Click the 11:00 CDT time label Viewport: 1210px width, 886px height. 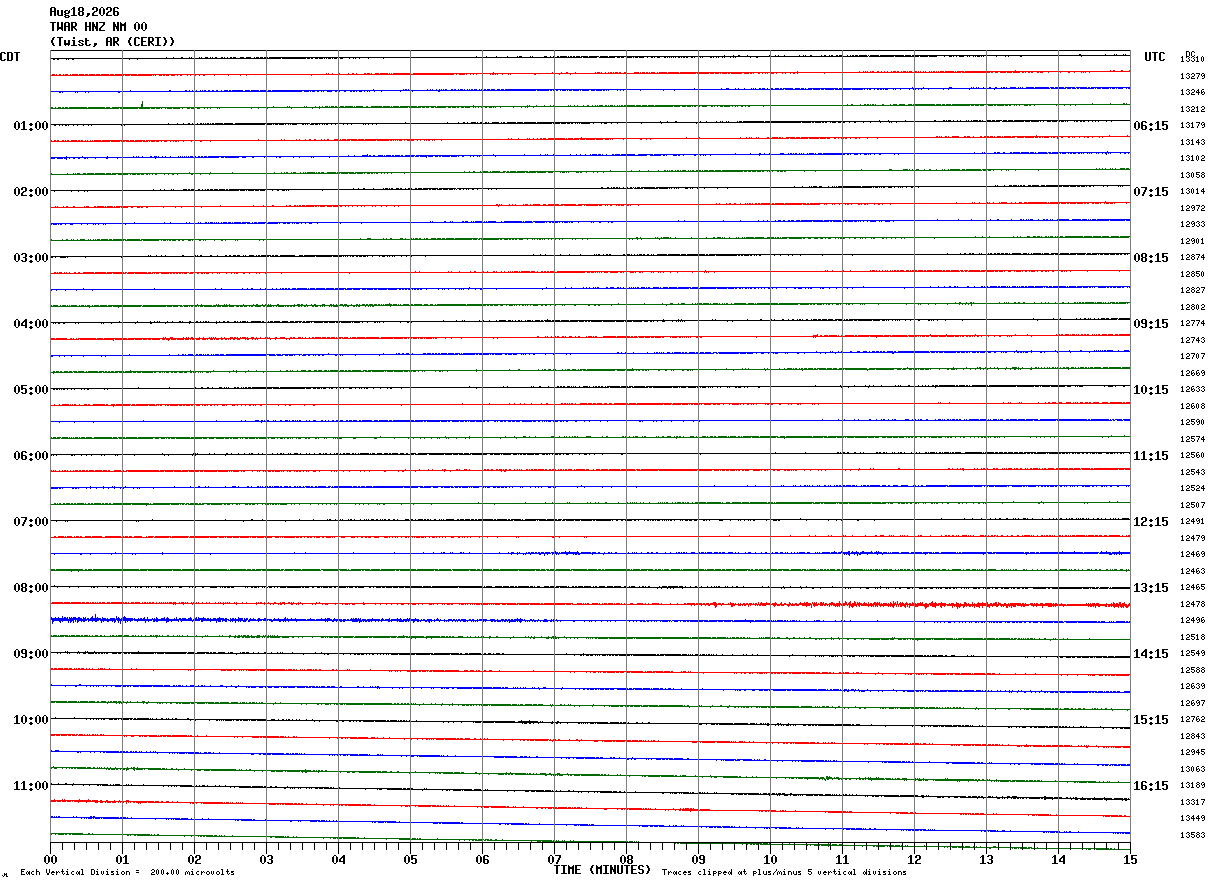point(31,786)
